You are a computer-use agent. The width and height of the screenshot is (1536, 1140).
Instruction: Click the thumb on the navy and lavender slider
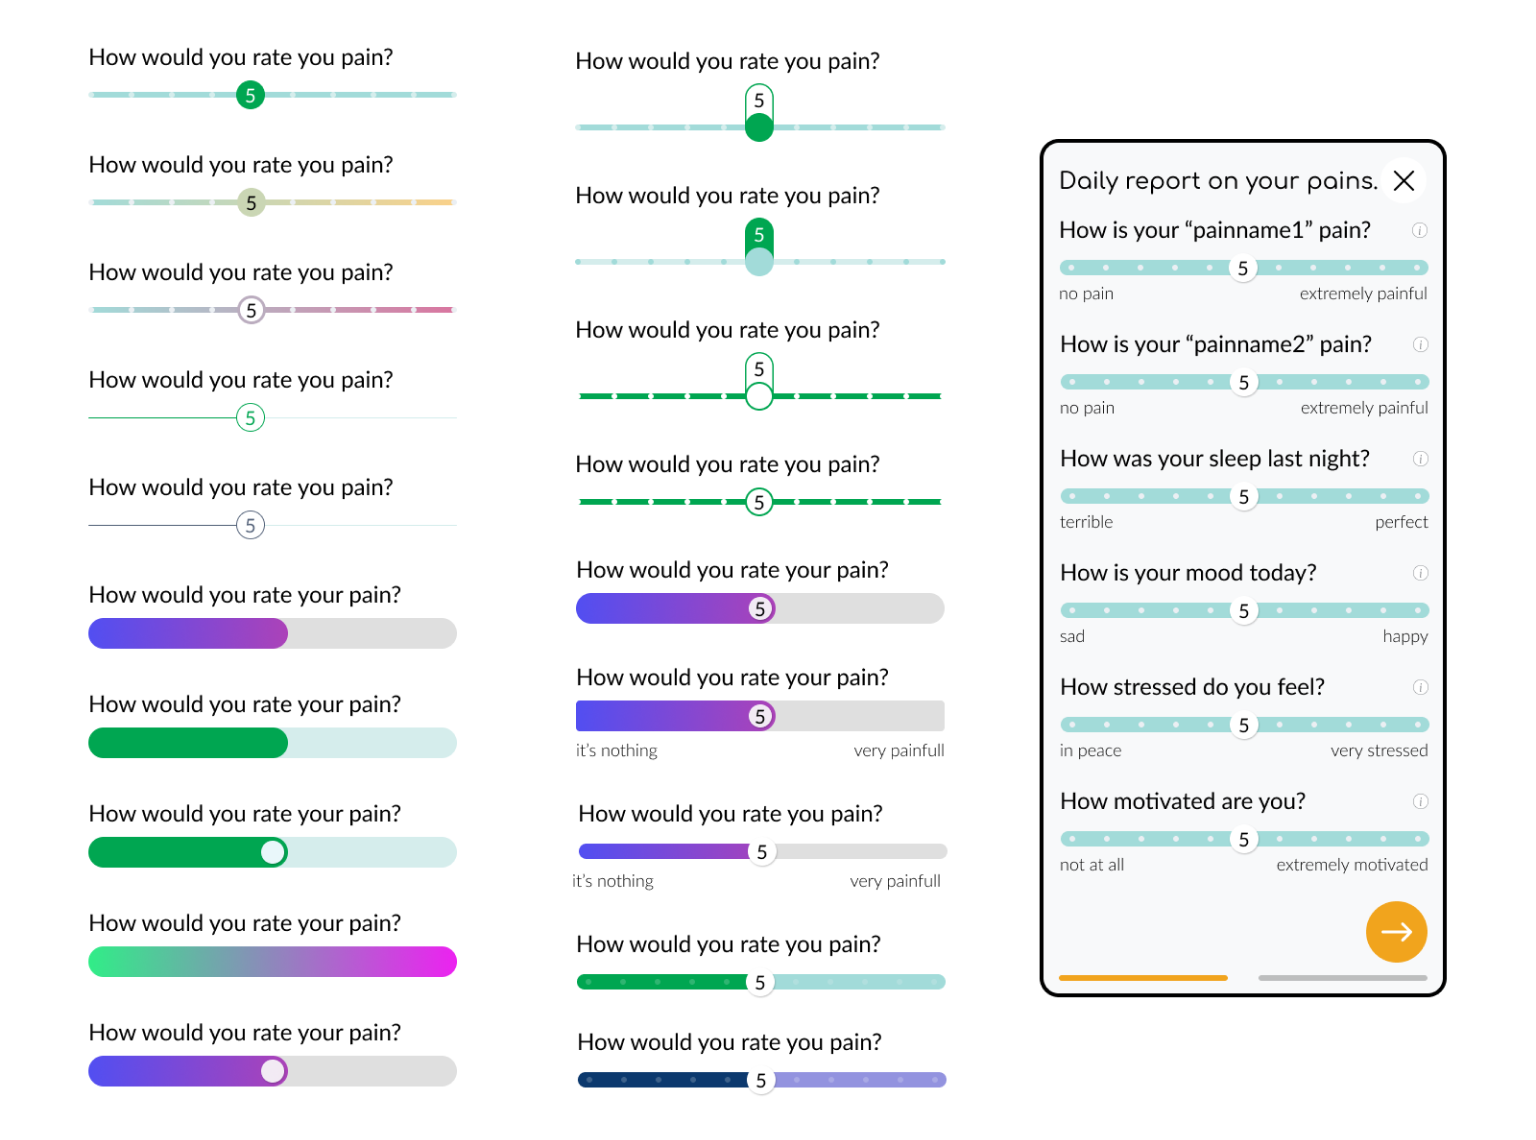pos(761,1080)
